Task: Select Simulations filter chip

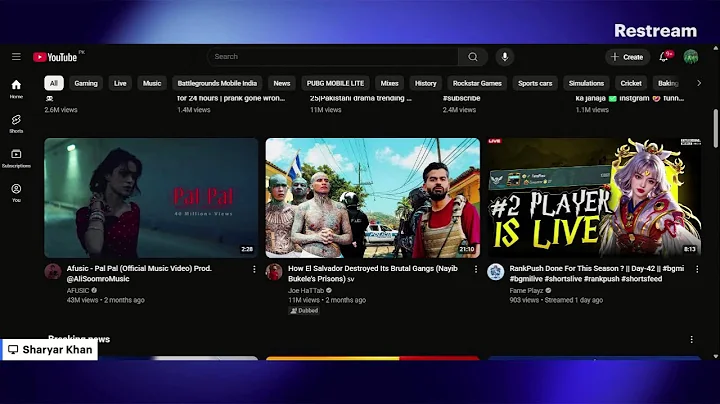Action: (586, 83)
